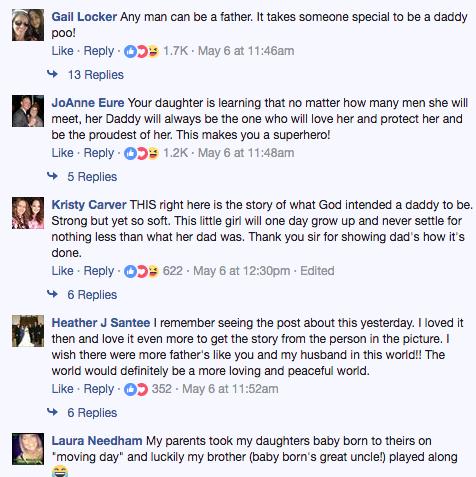Click reply arrow icon beside 13 Replies

click(x=53, y=74)
